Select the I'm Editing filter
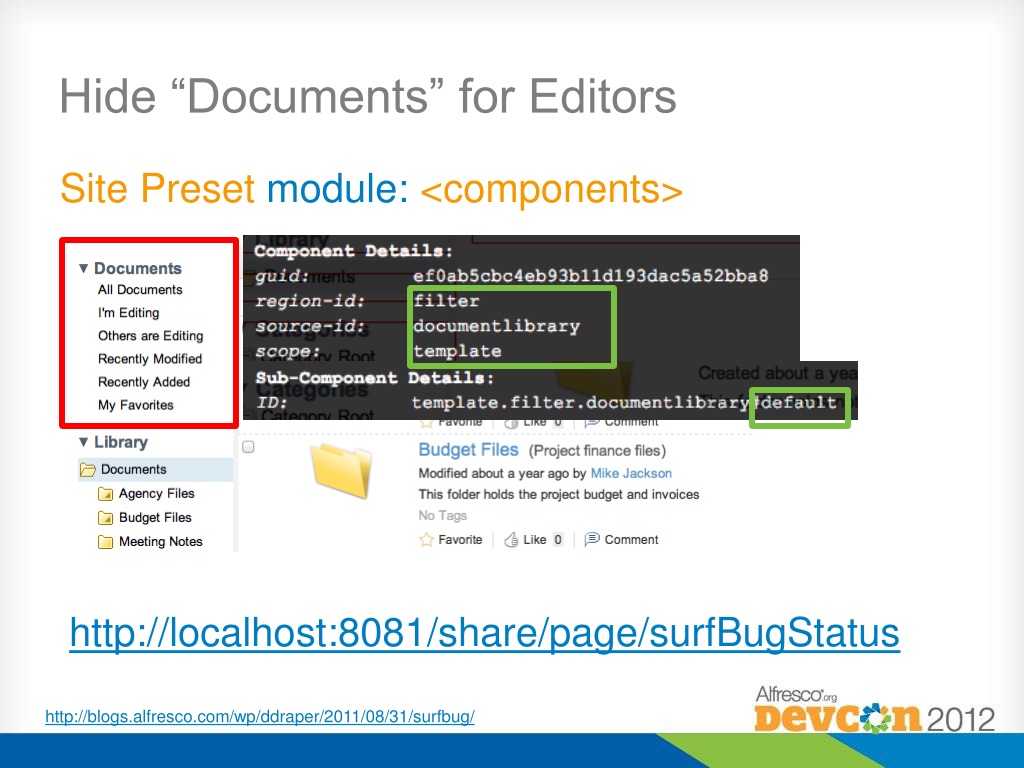The height and width of the screenshot is (768, 1024). [x=129, y=313]
